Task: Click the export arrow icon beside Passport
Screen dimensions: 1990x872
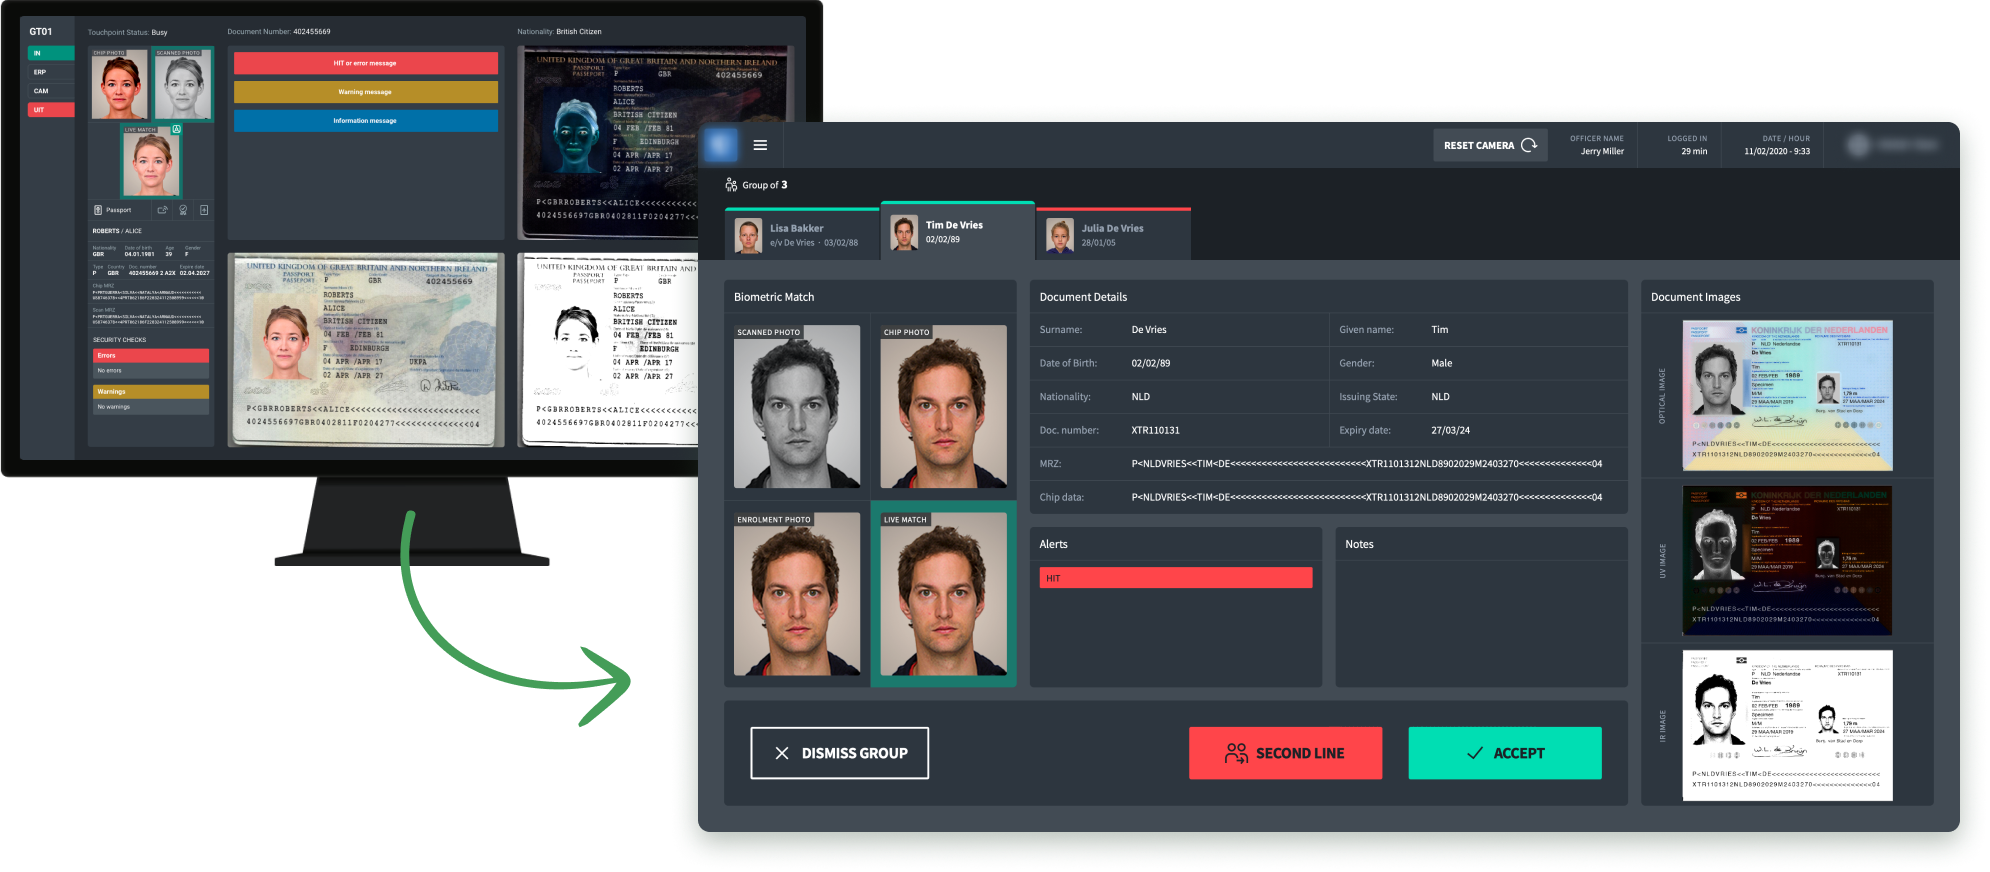Action: click(x=162, y=210)
